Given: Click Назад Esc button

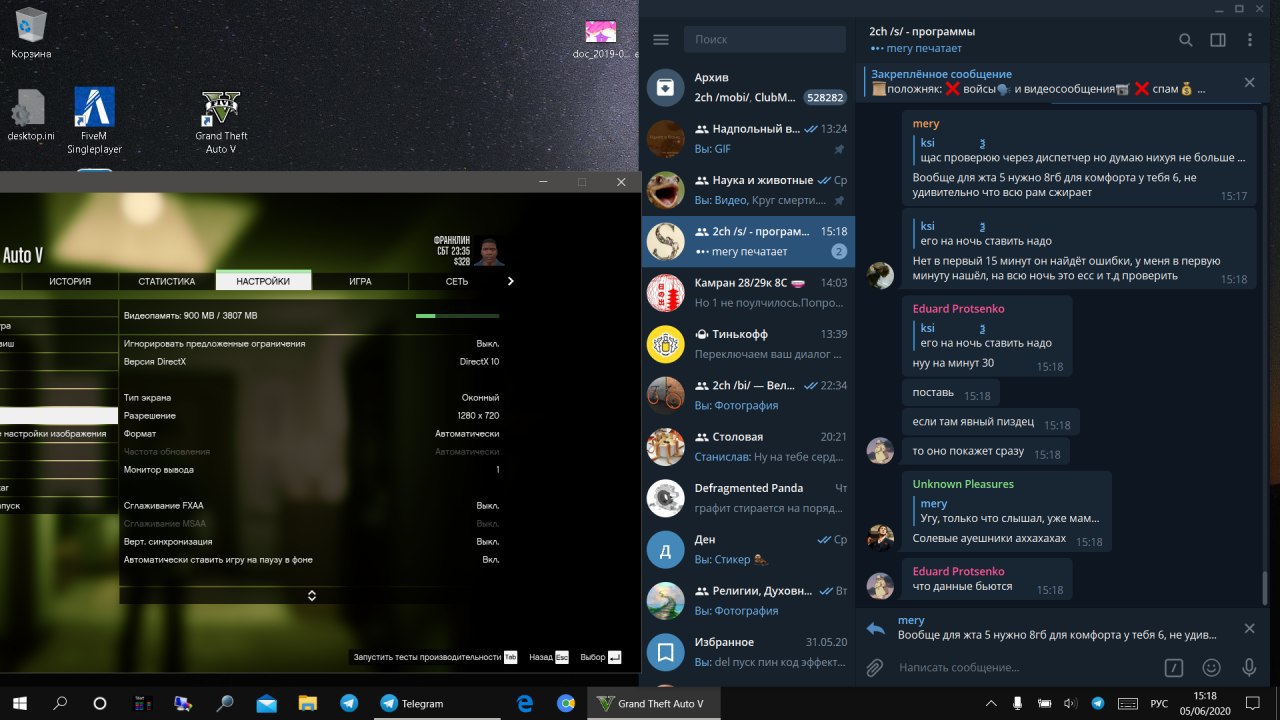Looking at the screenshot, I should (549, 657).
